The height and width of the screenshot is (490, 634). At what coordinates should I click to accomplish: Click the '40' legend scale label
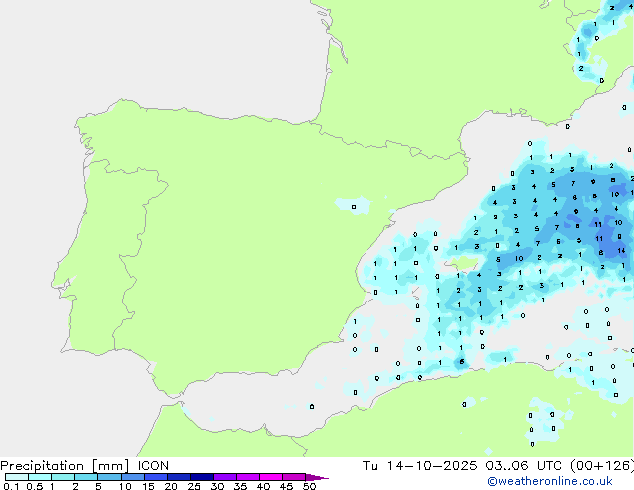point(263,486)
